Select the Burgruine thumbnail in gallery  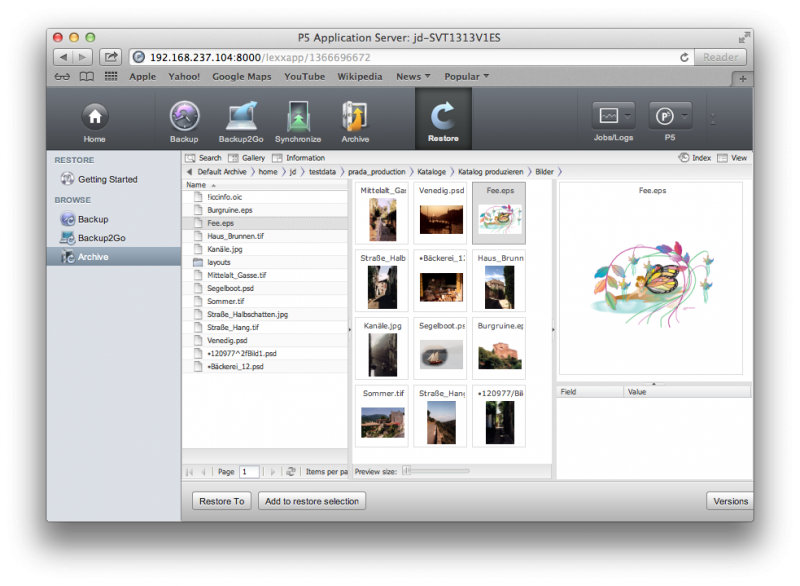499,349
